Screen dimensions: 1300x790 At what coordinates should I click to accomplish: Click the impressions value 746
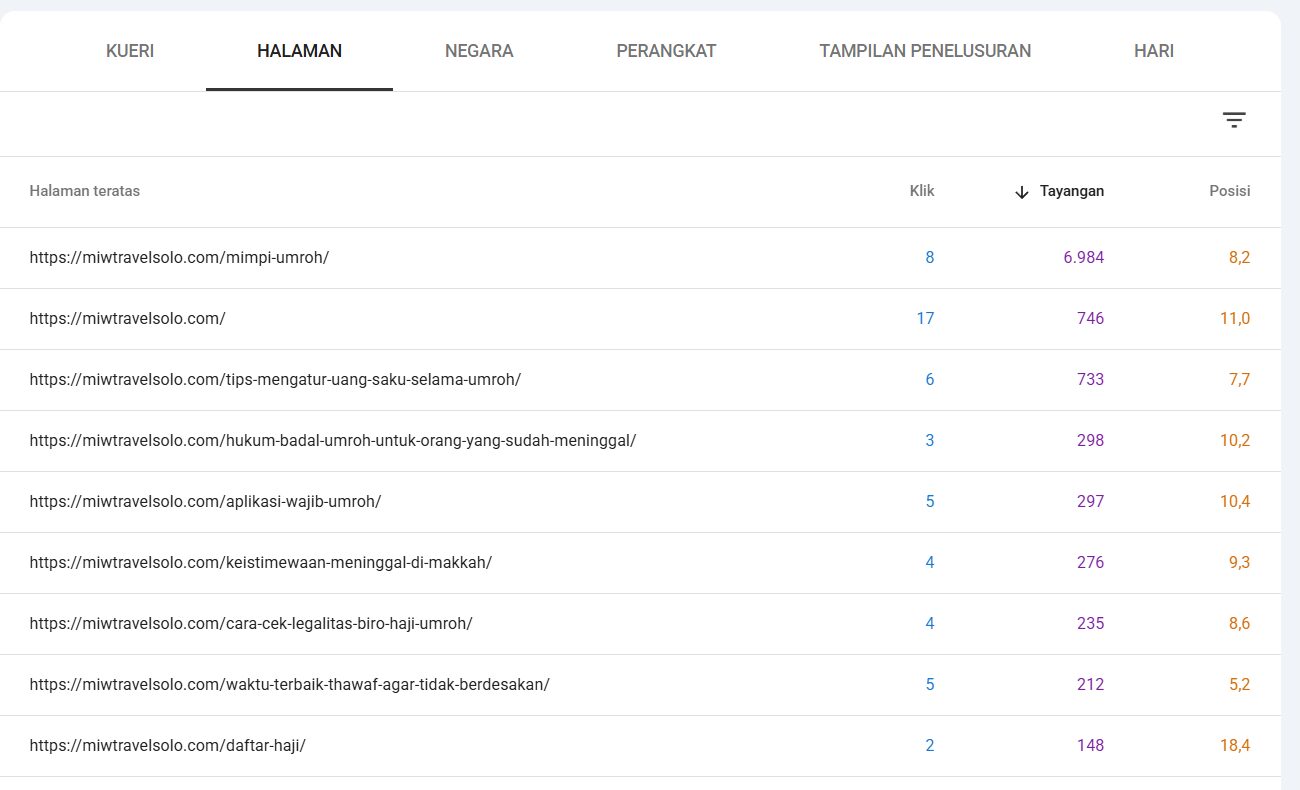(1091, 319)
